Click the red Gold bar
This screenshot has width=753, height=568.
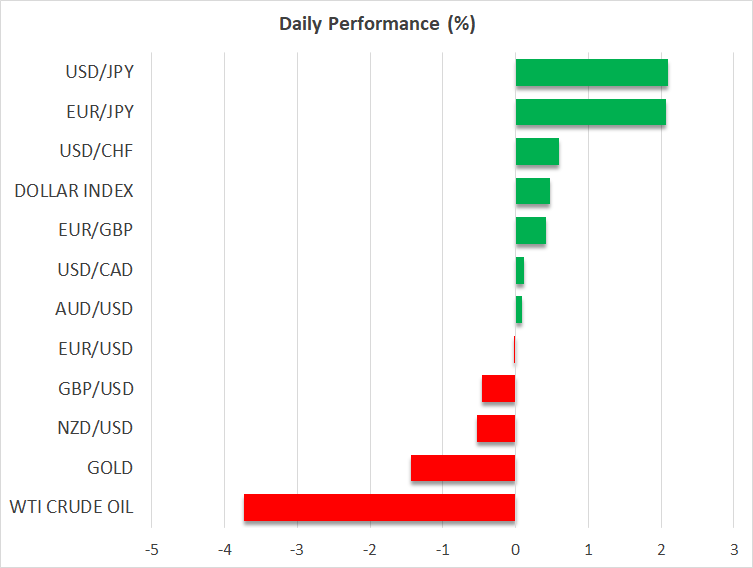pyautogui.click(x=463, y=468)
